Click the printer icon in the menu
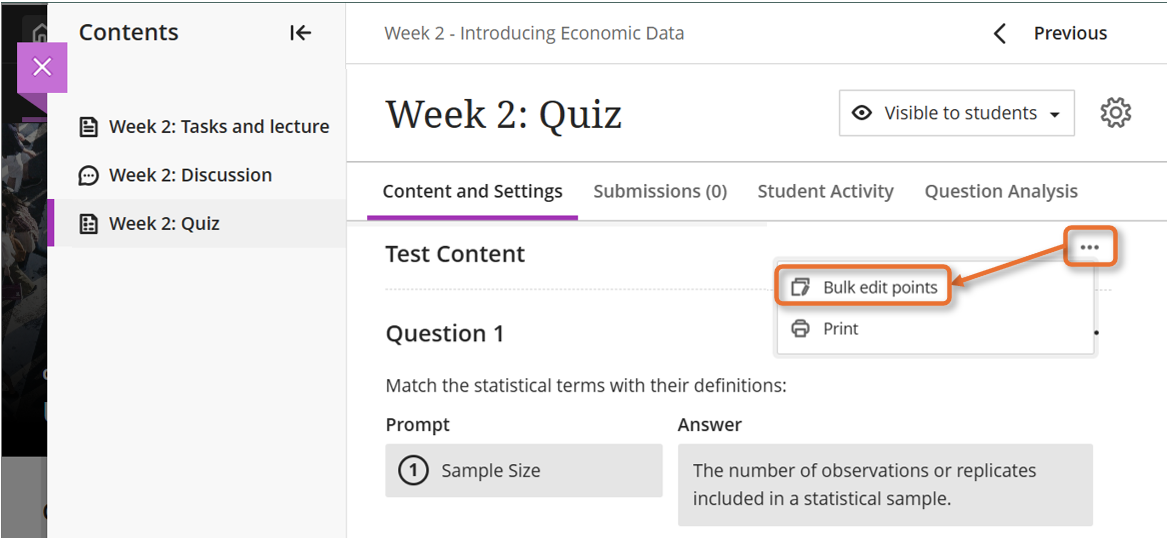Image resolution: width=1167 pixels, height=538 pixels. tap(800, 328)
